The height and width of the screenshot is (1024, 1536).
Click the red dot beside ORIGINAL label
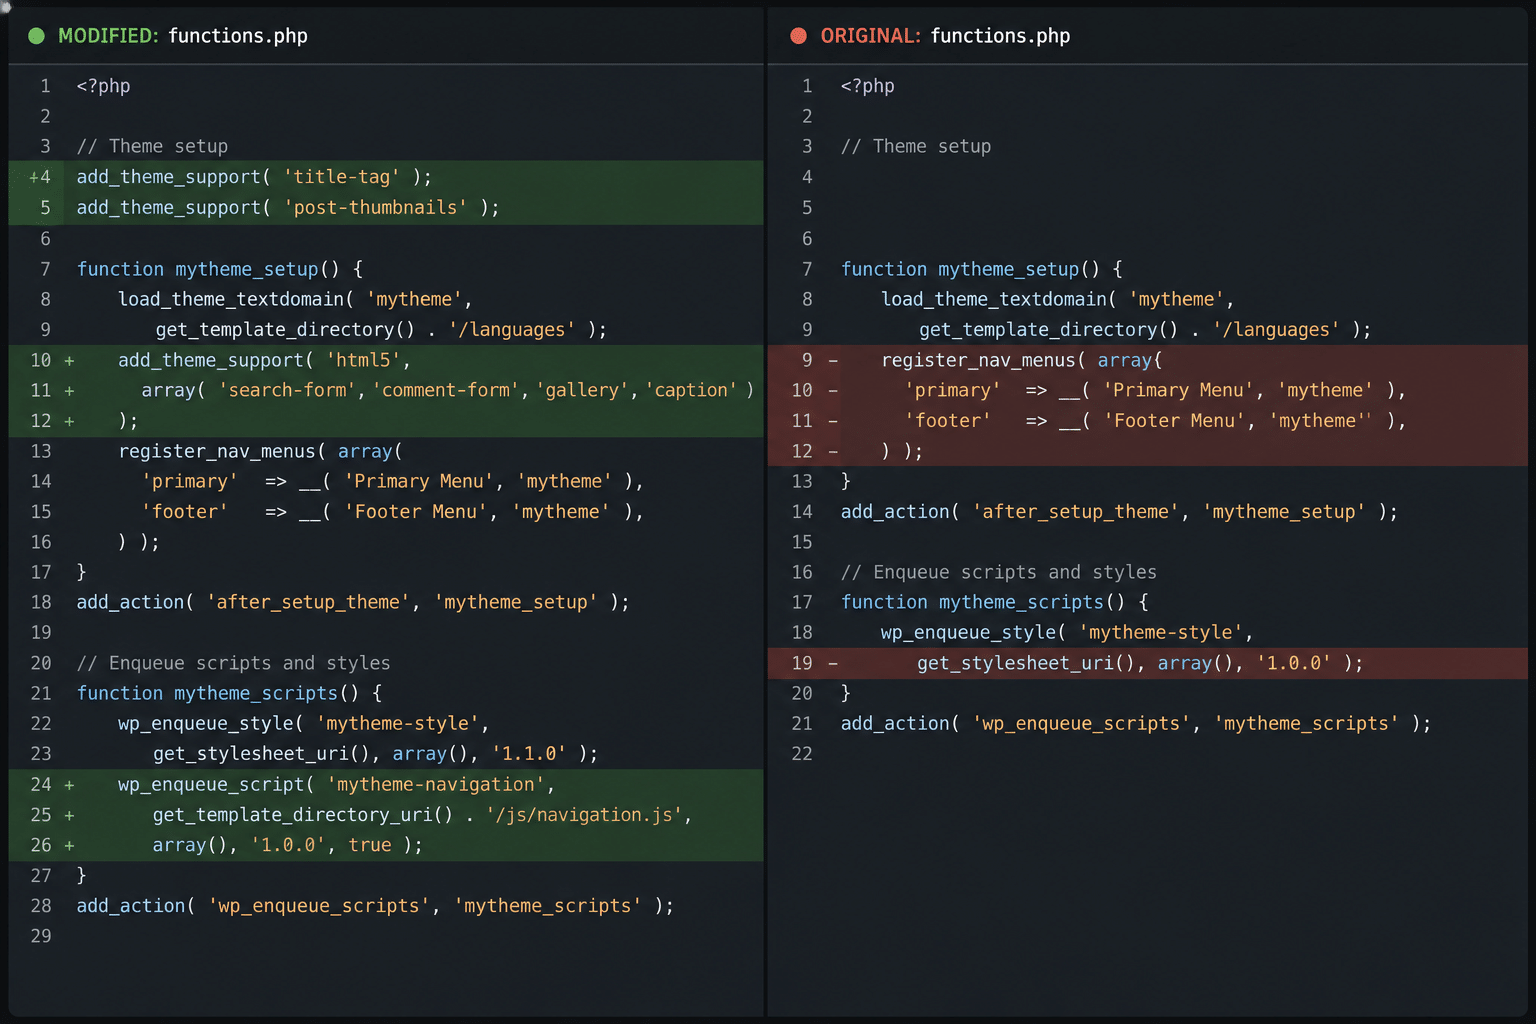click(x=798, y=36)
